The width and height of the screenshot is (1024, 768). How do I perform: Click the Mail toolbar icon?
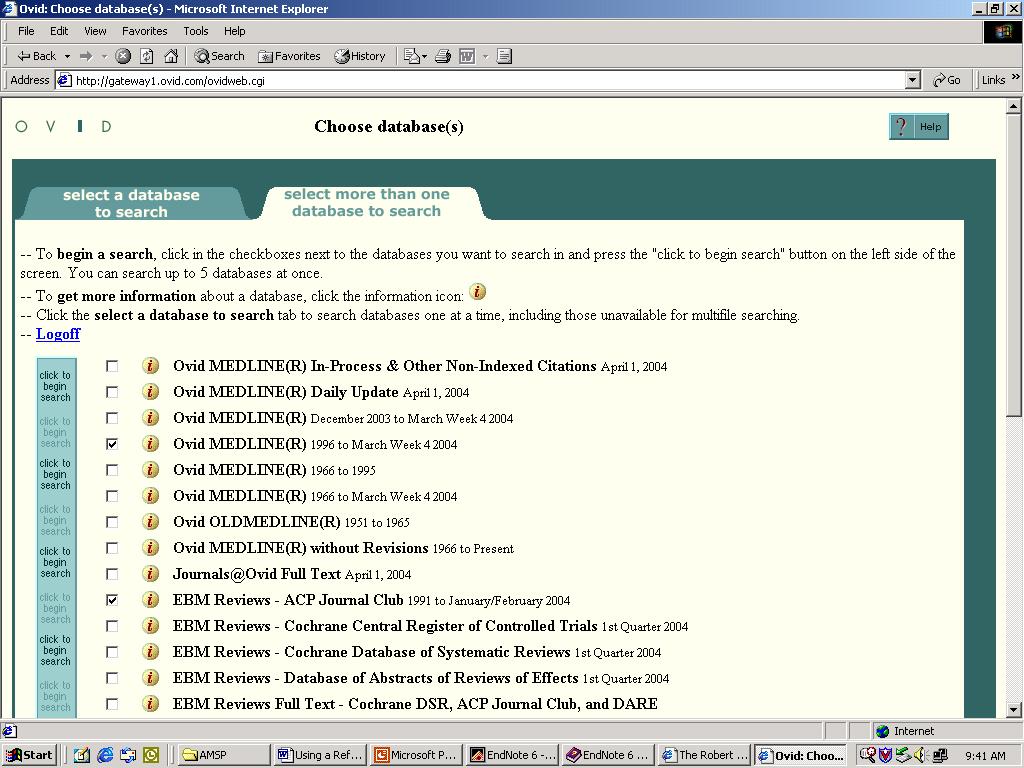411,56
